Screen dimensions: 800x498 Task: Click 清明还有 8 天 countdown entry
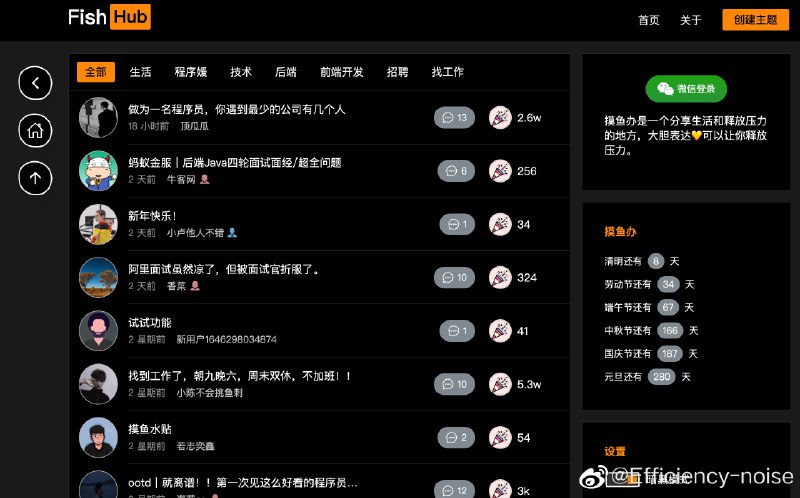click(642, 261)
